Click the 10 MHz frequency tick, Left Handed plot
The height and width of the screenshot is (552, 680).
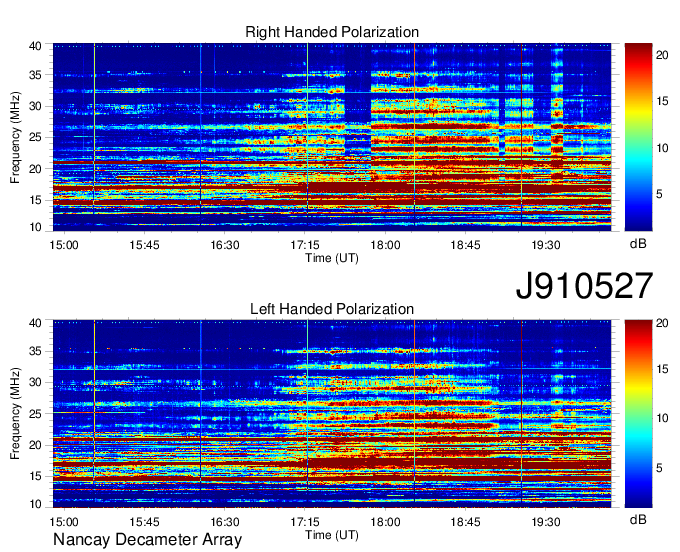coord(35,504)
